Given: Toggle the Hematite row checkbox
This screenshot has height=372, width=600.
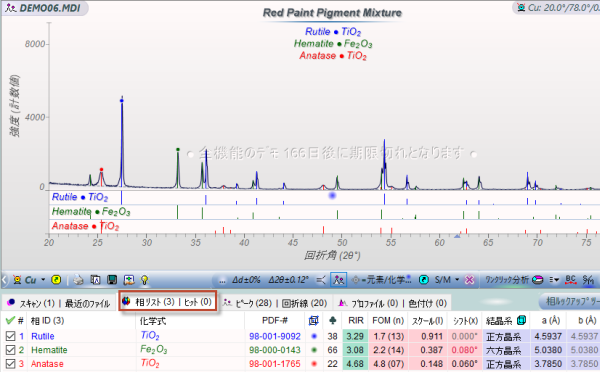Looking at the screenshot, I should (10, 350).
